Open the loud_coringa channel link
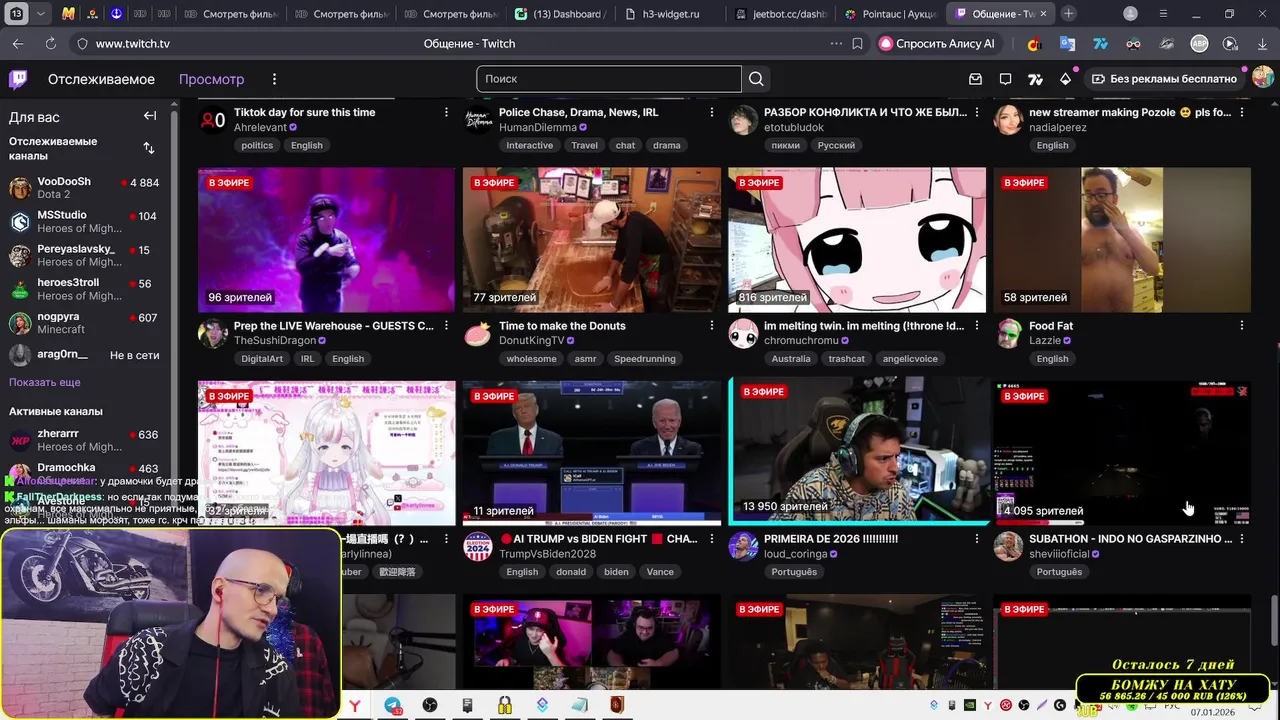Image resolution: width=1280 pixels, height=720 pixels. (795, 554)
